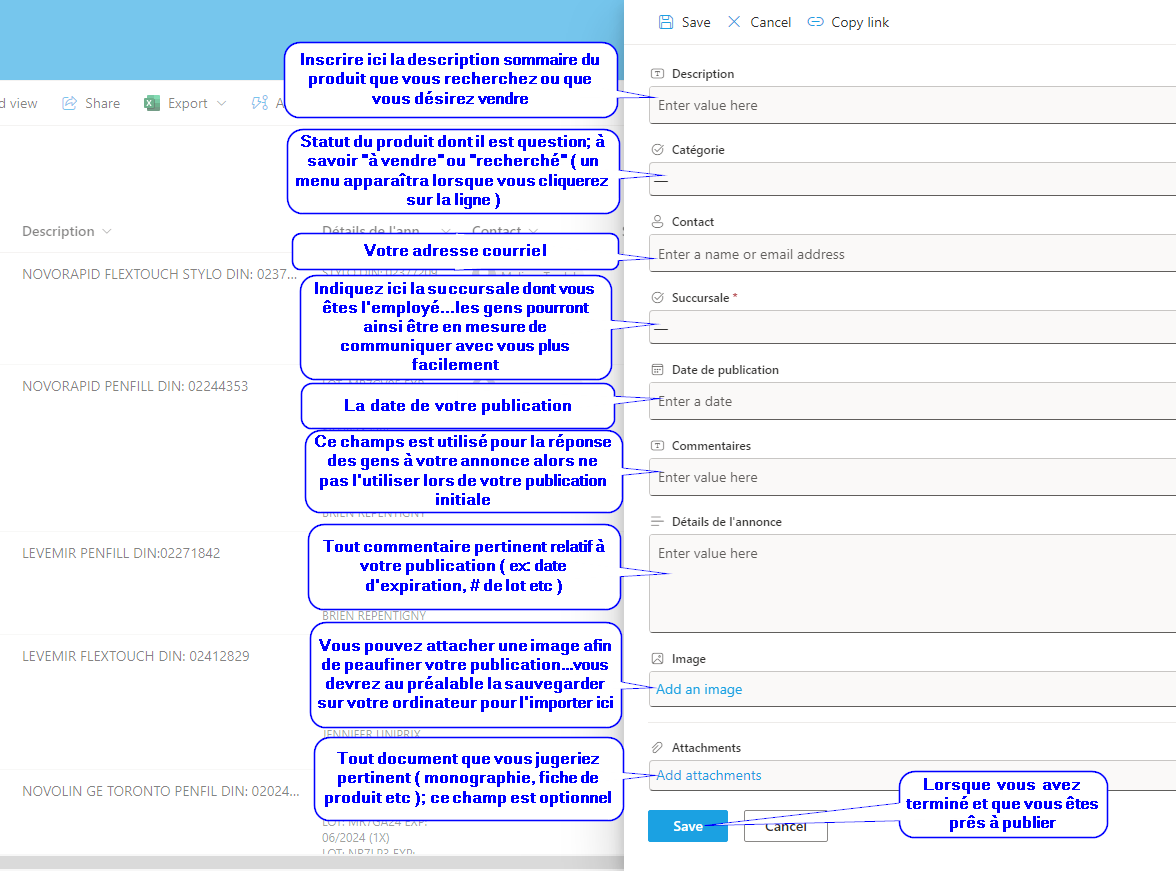
Task: Click the Save label in top command bar
Action: click(x=696, y=23)
